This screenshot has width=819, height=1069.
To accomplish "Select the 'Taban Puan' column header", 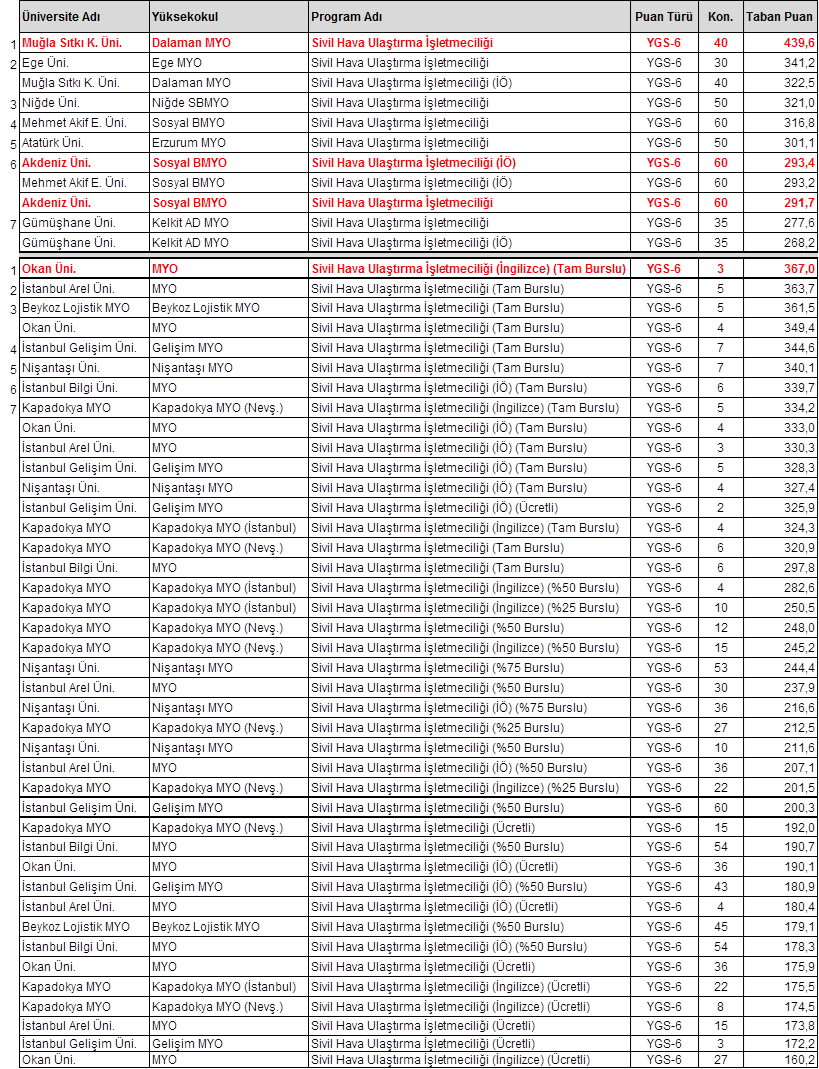I will [779, 16].
